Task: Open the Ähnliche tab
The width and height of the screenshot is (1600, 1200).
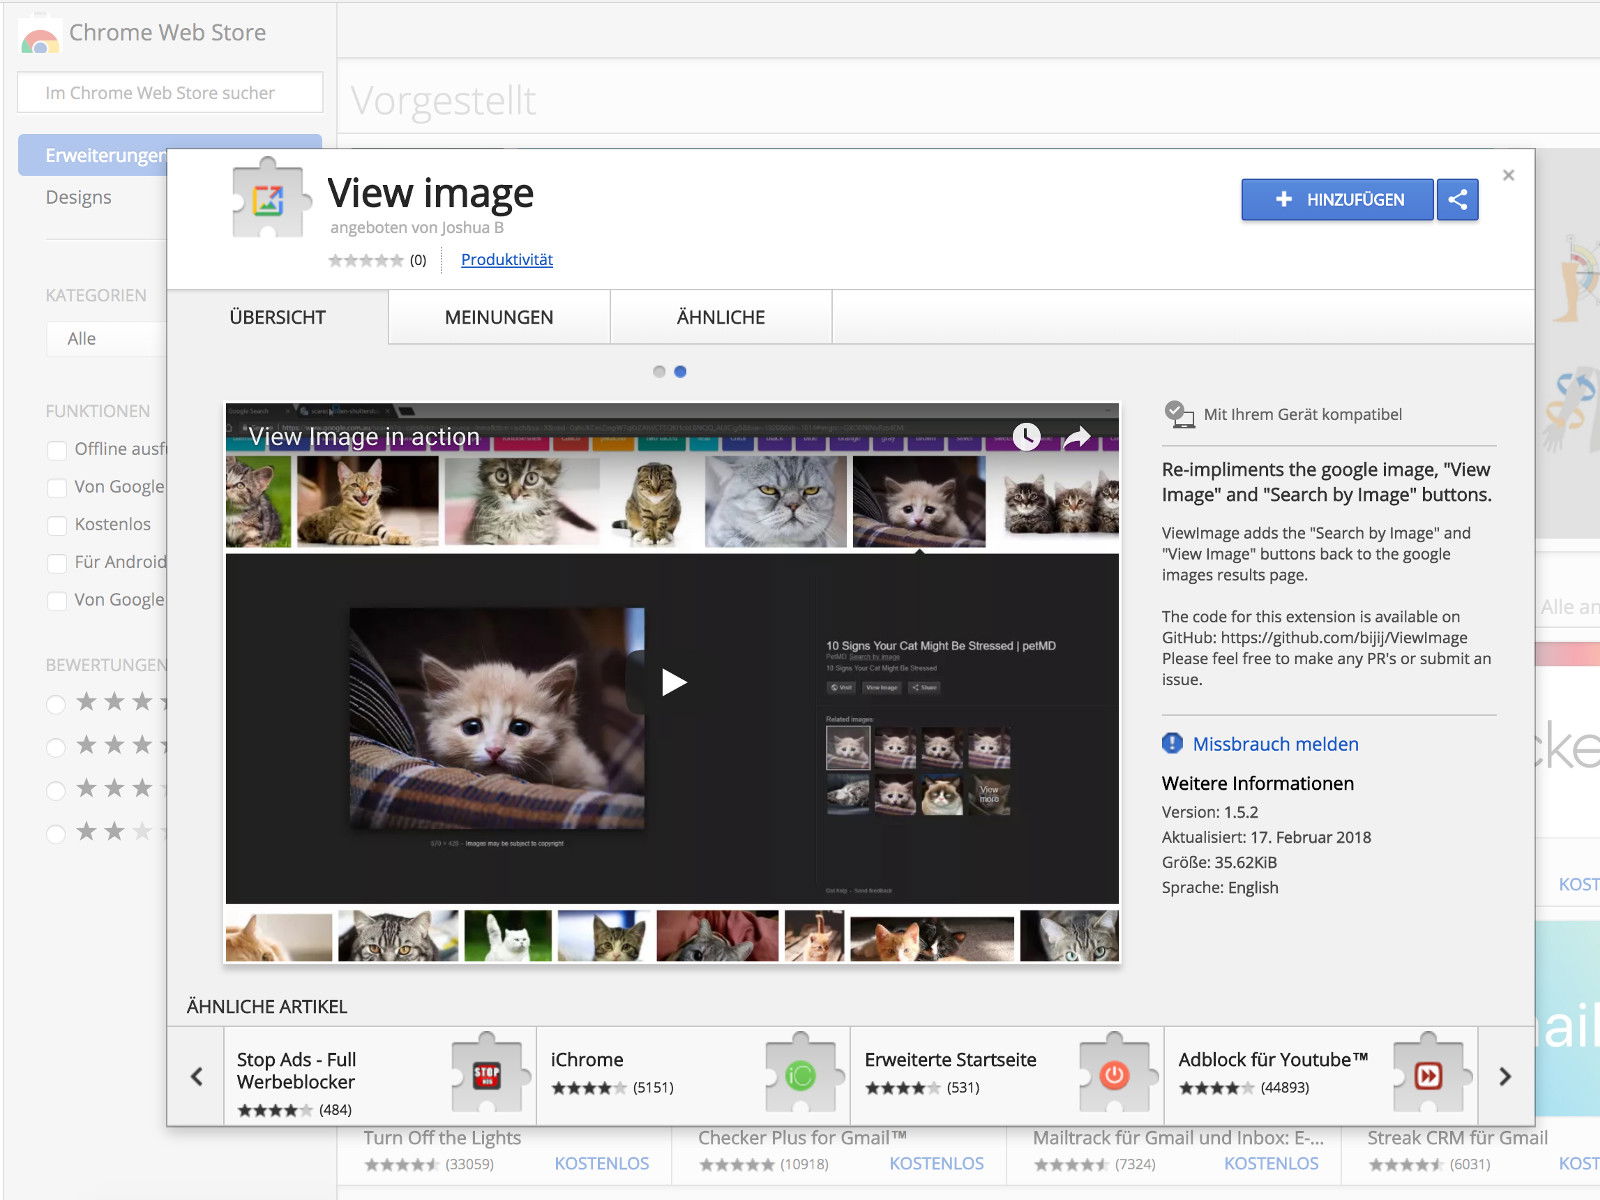Action: 721,317
